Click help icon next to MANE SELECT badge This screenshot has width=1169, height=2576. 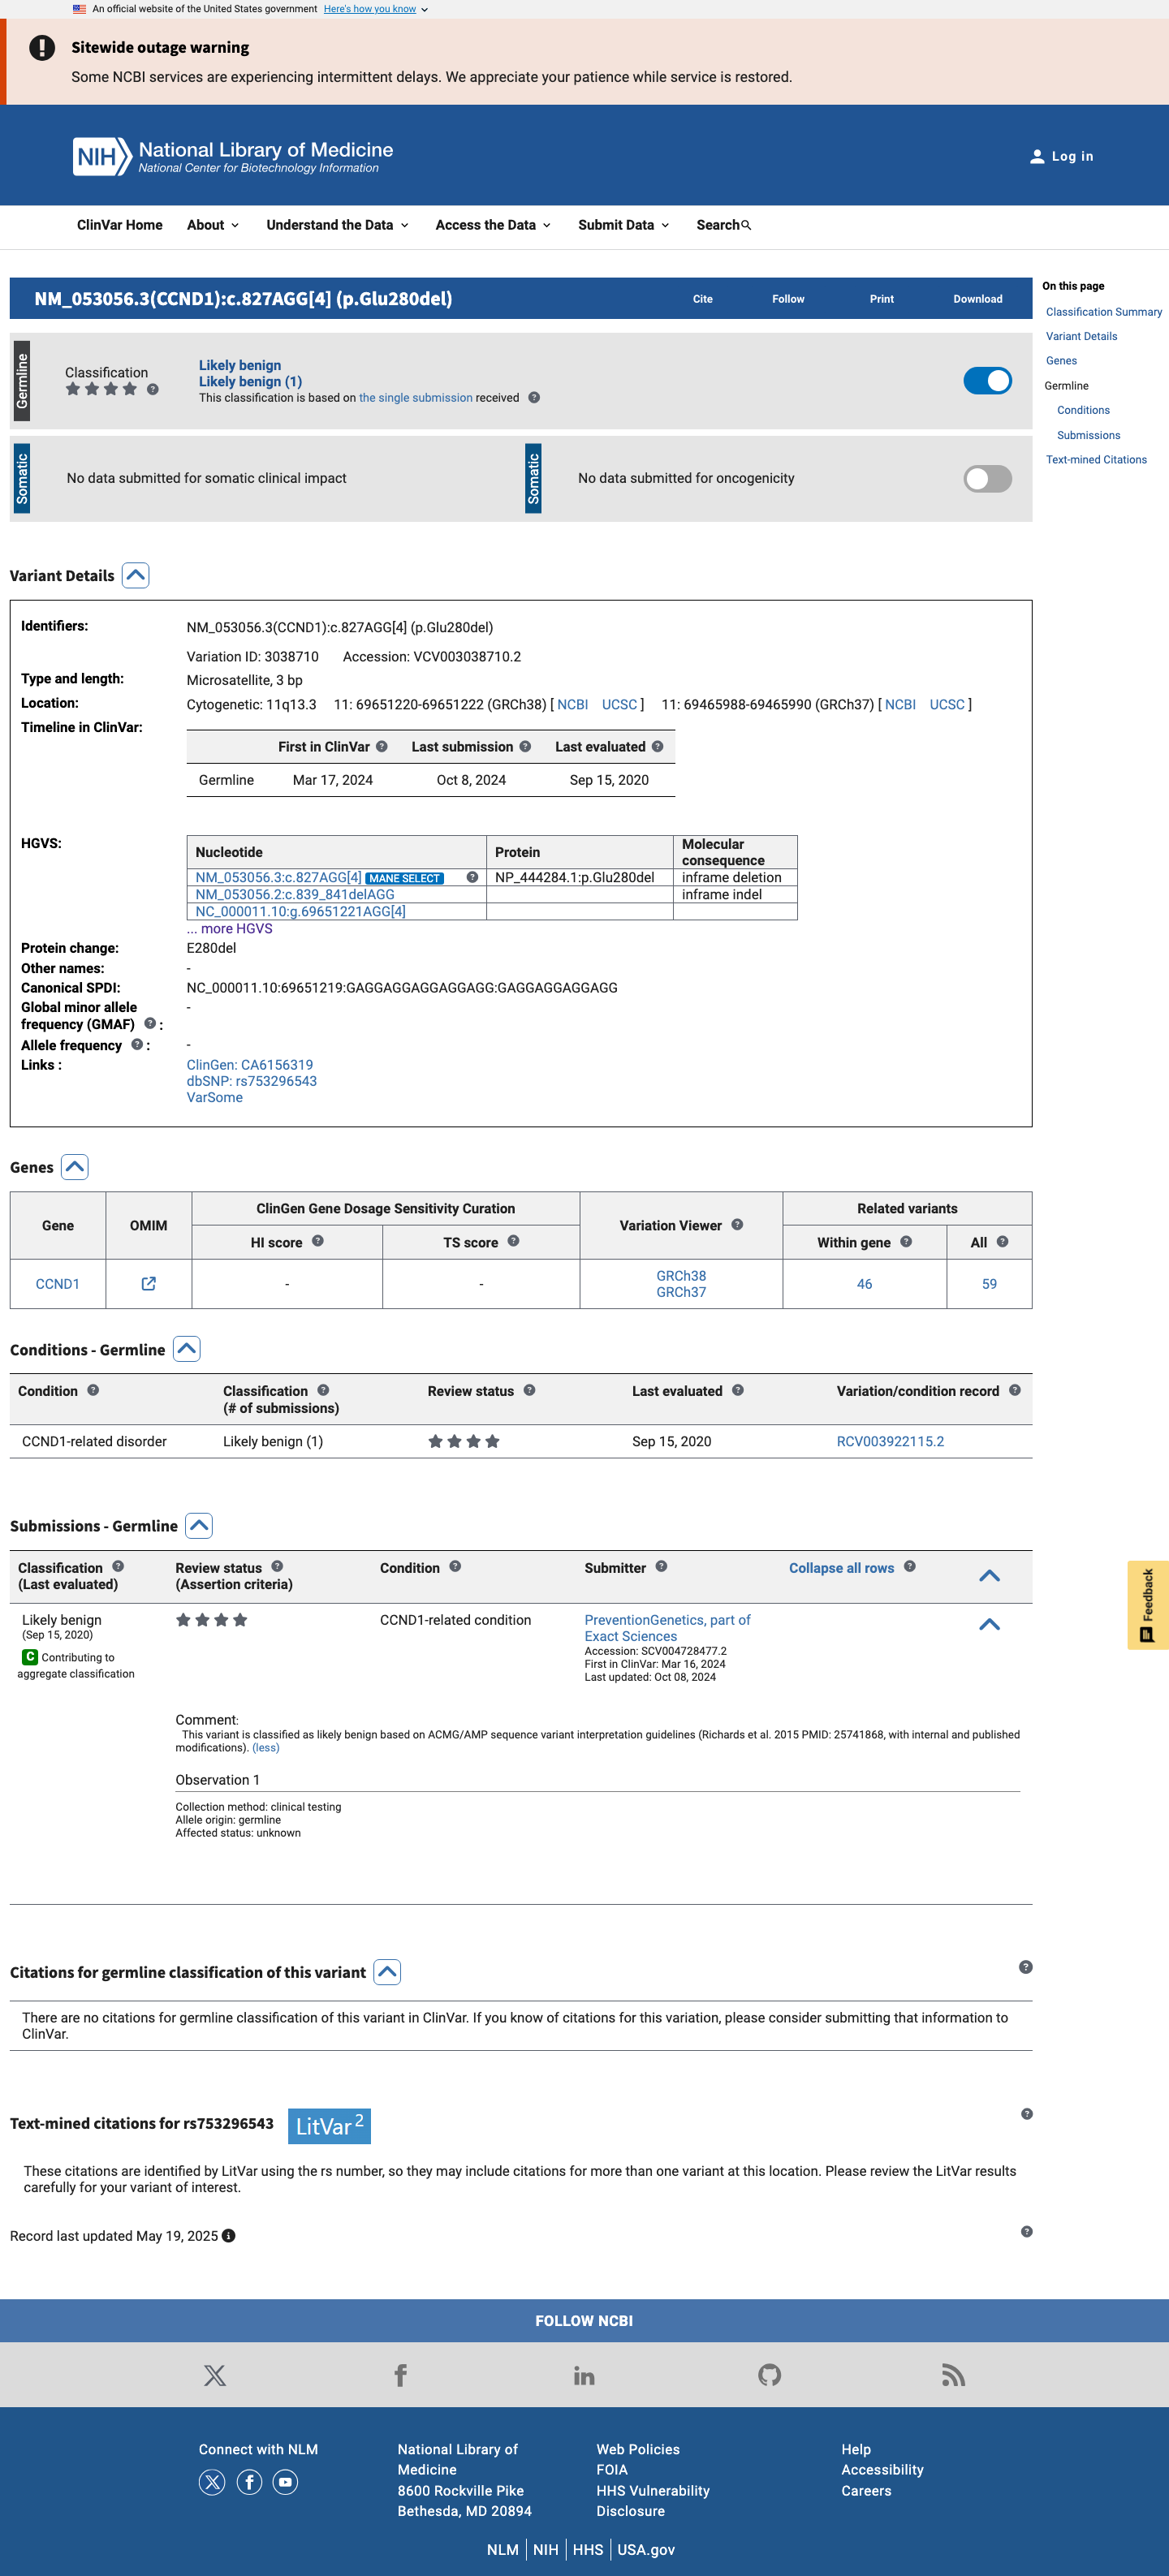click(472, 877)
